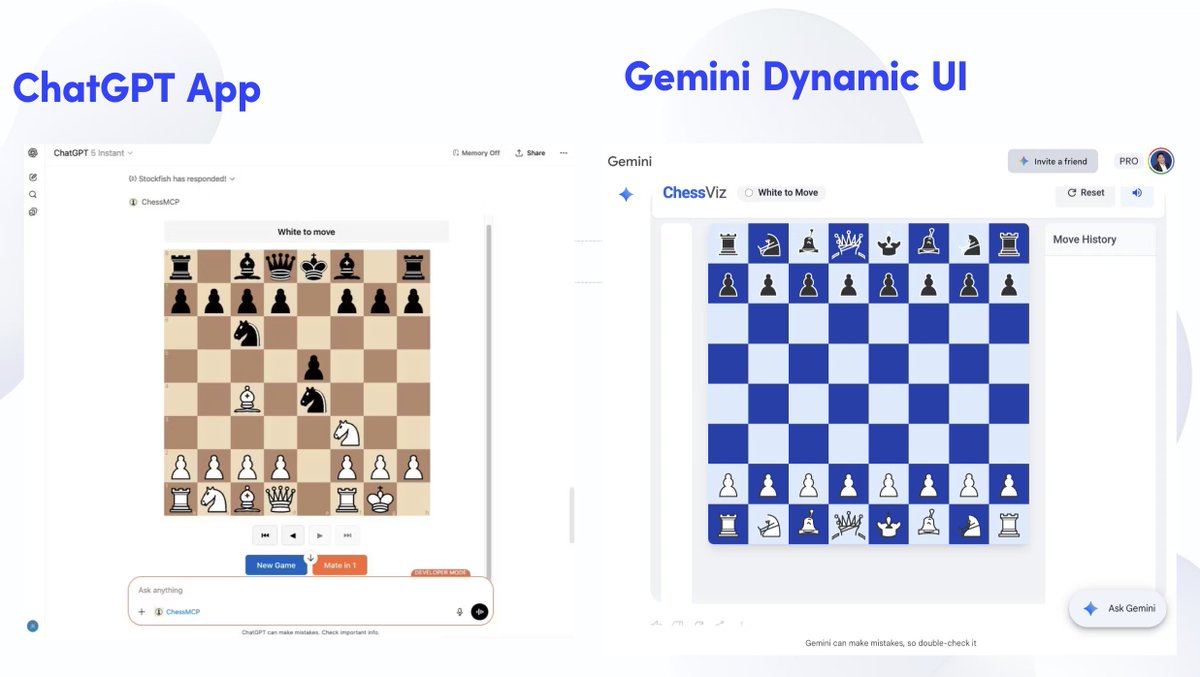Viewport: 1200px width, 677px height.
Task: Select the white a1 rook on ChessViz
Action: tap(728, 525)
